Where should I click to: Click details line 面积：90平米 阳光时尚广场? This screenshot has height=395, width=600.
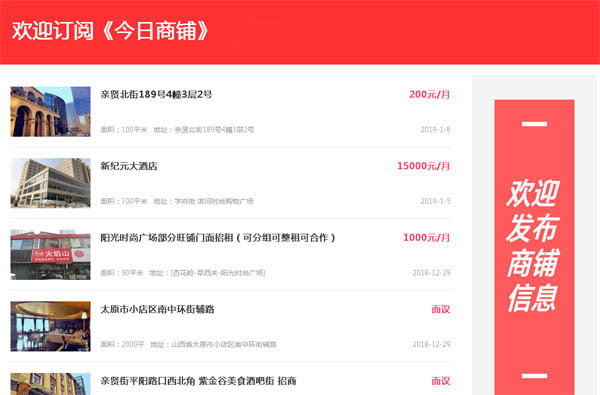click(x=183, y=273)
